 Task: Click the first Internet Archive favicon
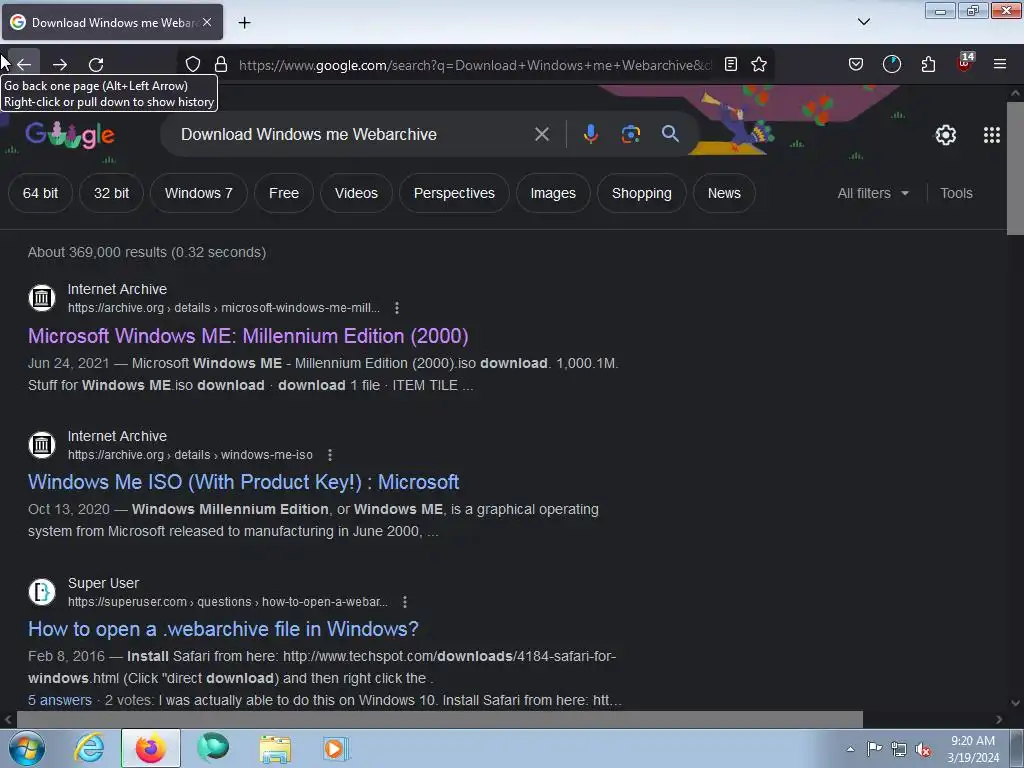(x=42, y=298)
